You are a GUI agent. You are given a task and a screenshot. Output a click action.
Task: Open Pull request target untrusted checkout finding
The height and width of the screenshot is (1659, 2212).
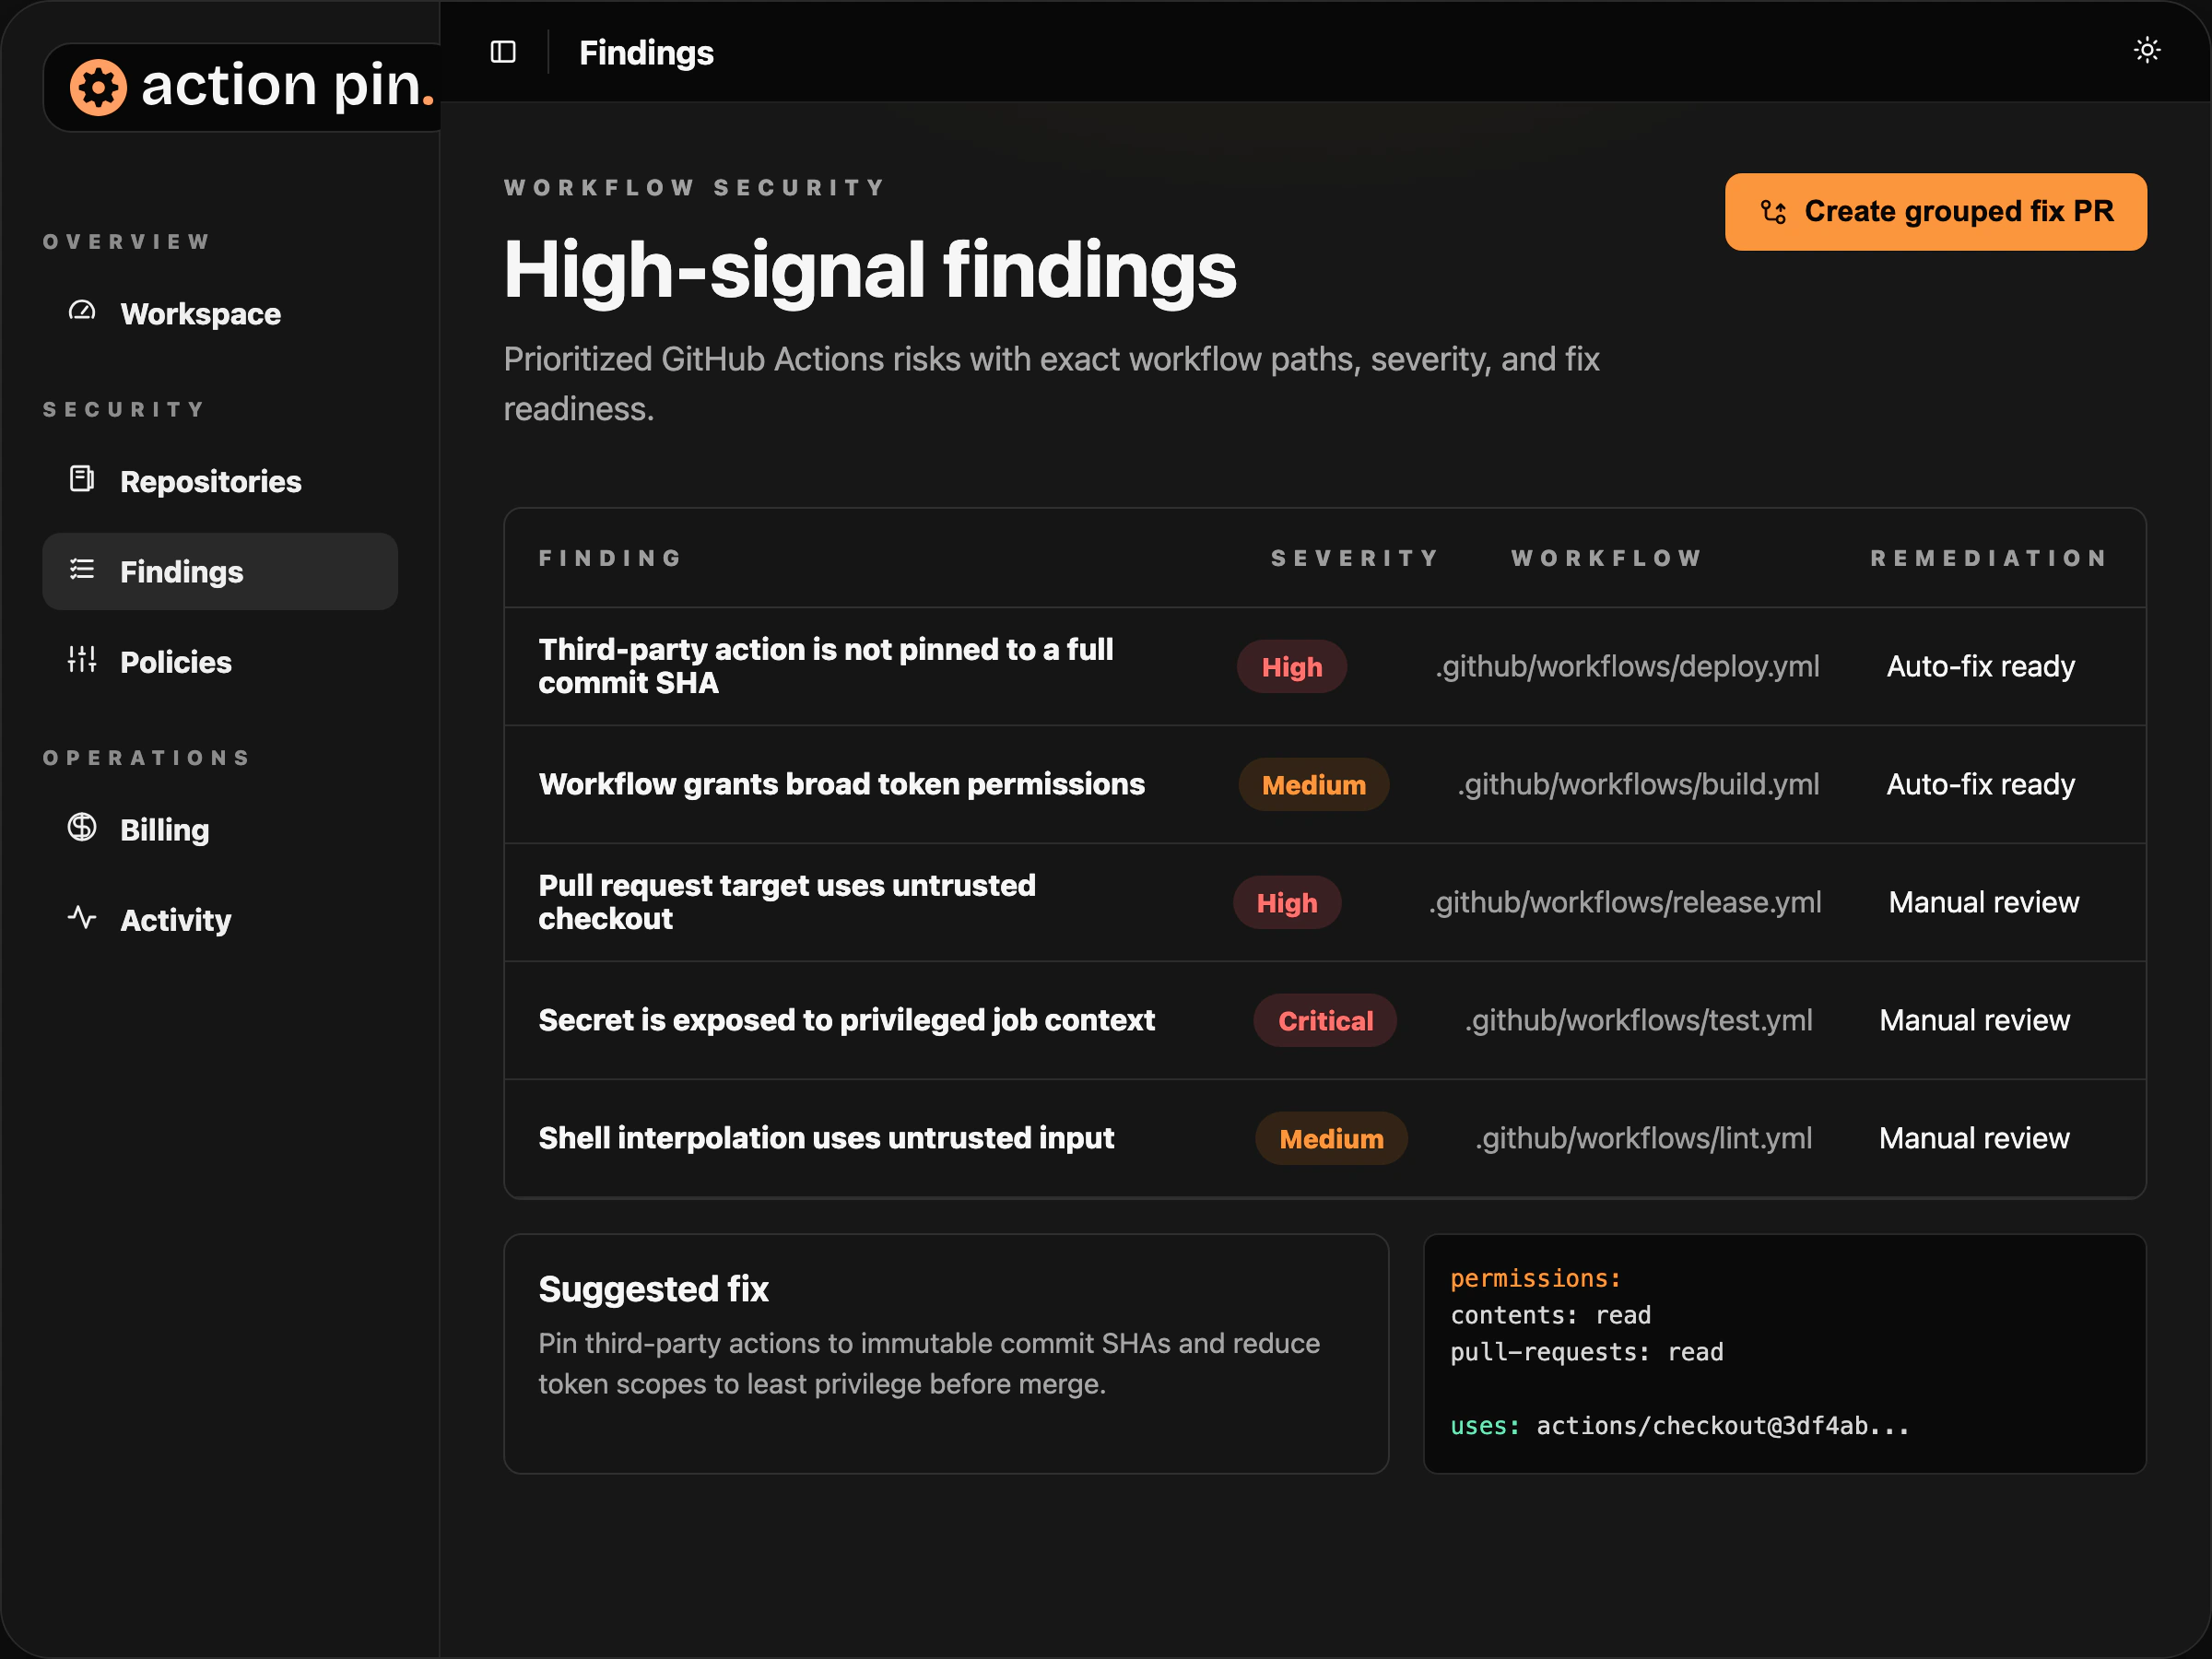[x=787, y=902]
